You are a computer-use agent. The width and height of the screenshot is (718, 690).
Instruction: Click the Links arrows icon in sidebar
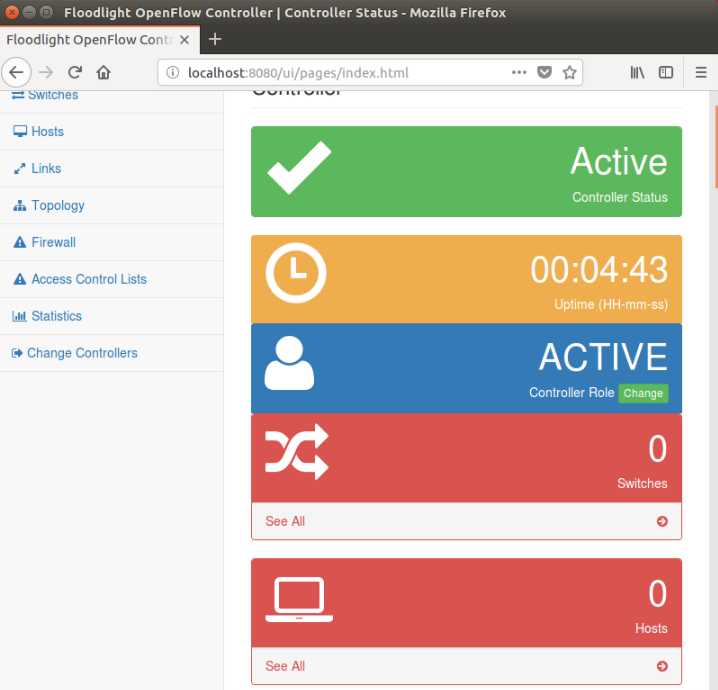click(x=20, y=168)
